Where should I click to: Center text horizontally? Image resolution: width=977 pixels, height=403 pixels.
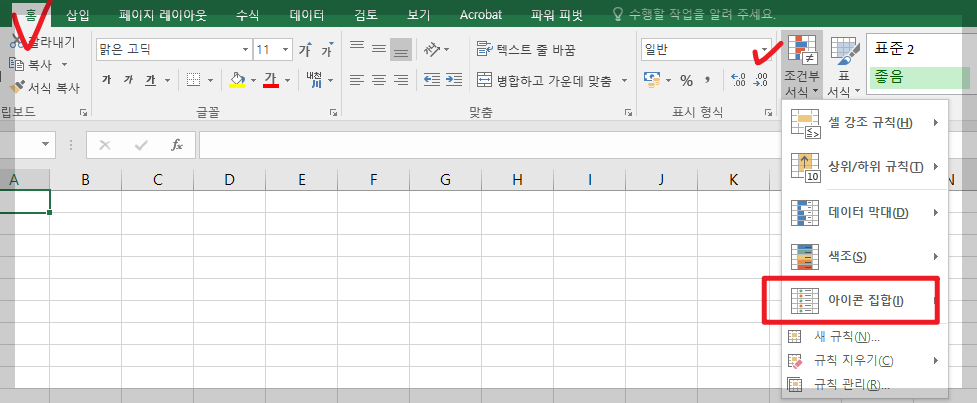tap(379, 80)
